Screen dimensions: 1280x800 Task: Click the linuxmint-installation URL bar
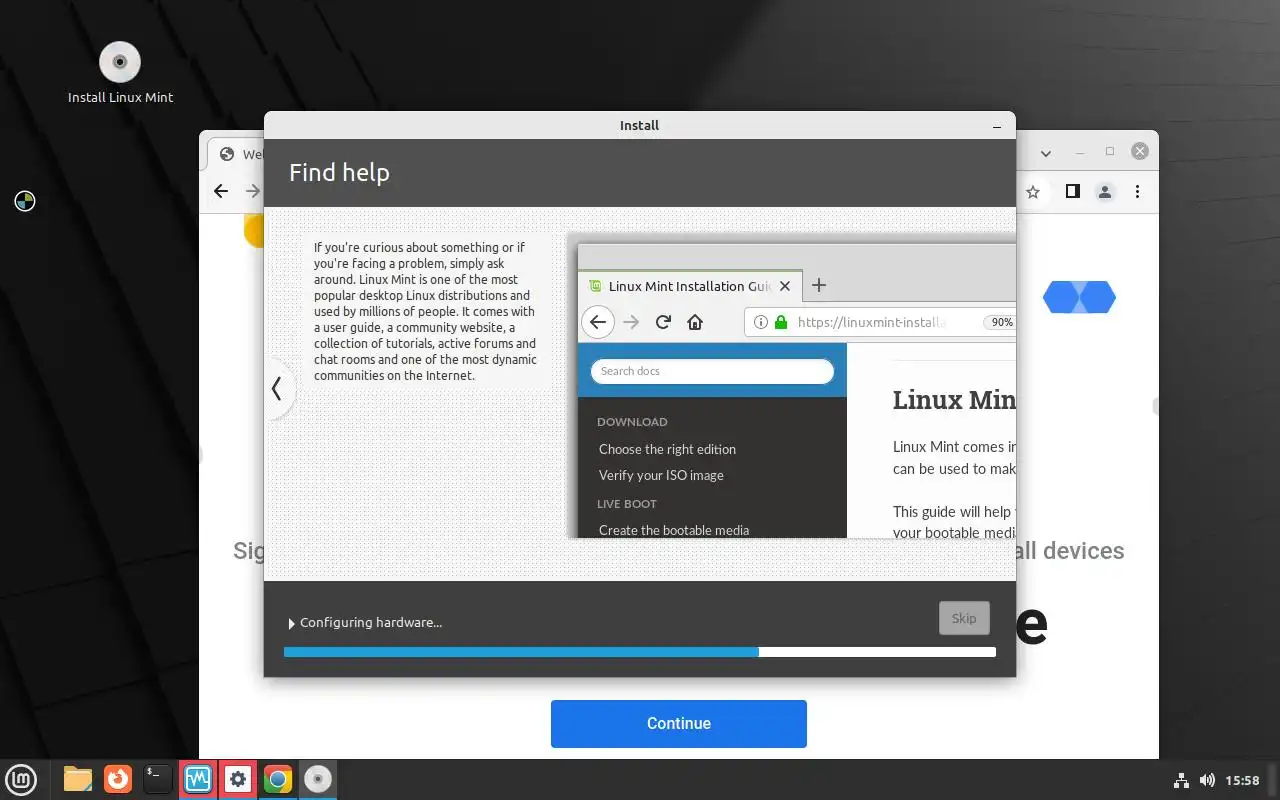[880, 322]
